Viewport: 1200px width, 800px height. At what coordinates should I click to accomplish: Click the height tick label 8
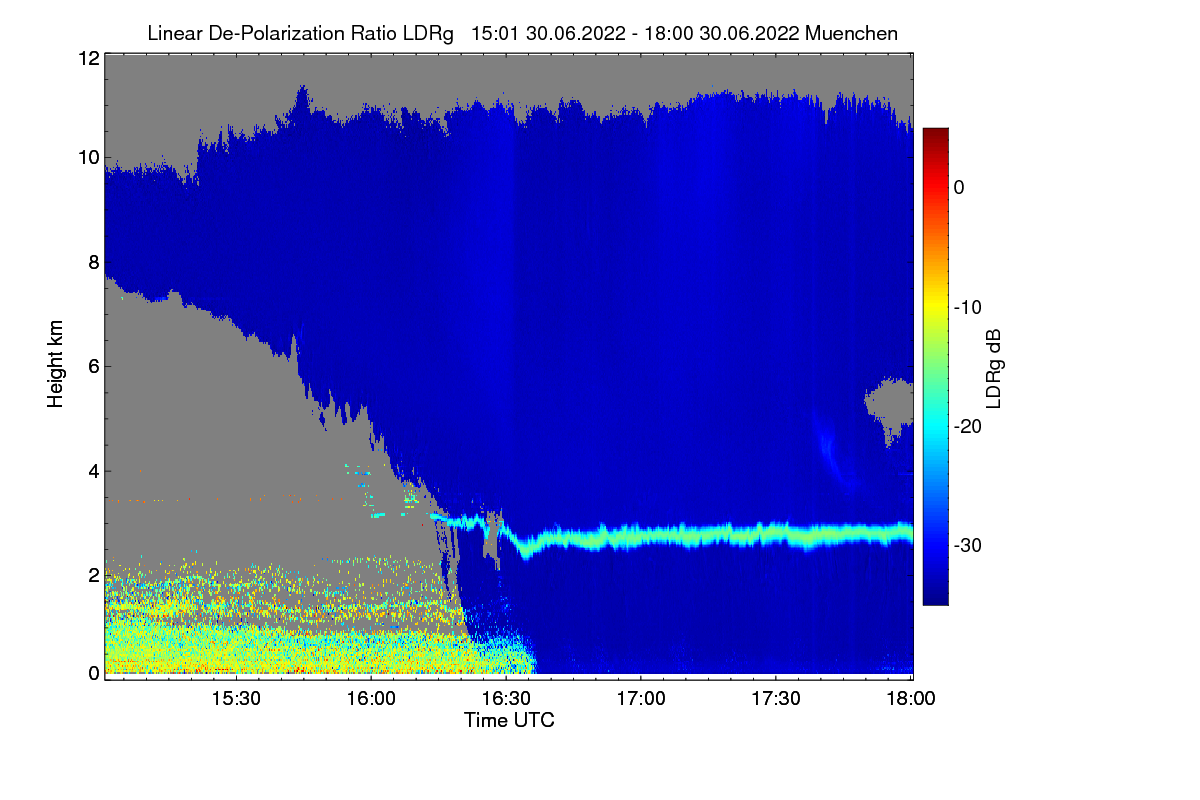[92, 262]
